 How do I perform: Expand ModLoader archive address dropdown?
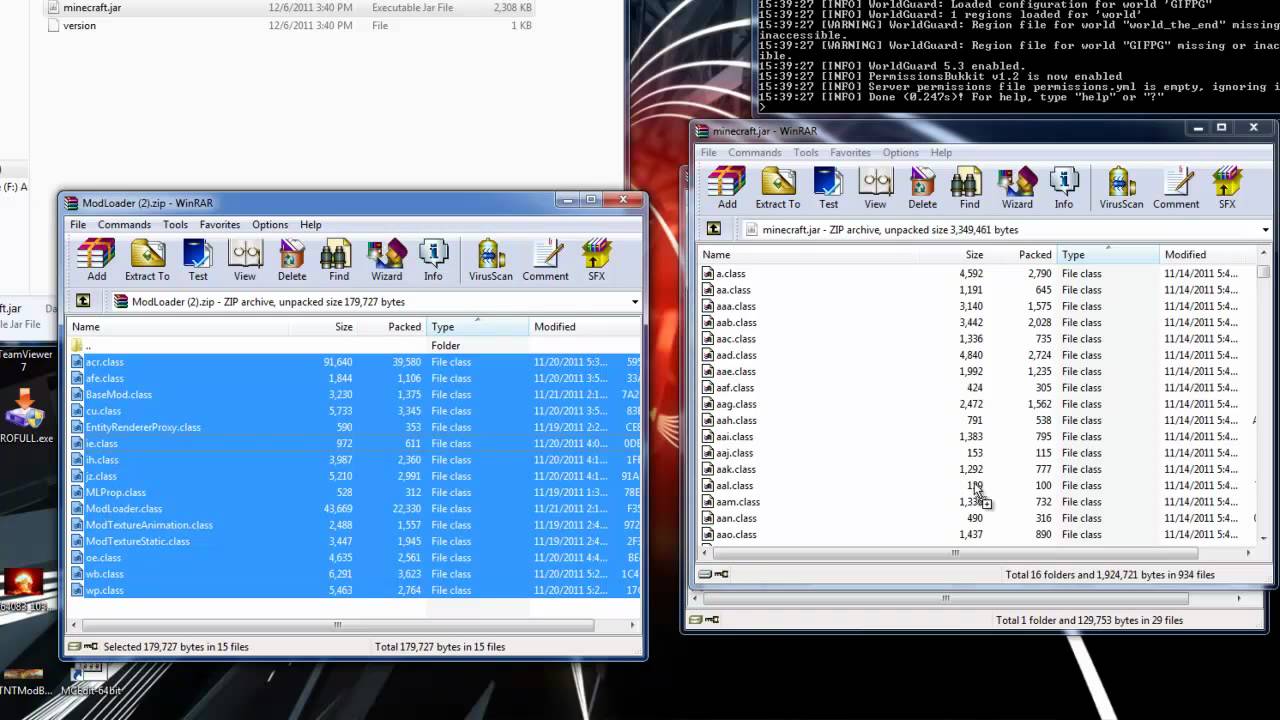634,301
